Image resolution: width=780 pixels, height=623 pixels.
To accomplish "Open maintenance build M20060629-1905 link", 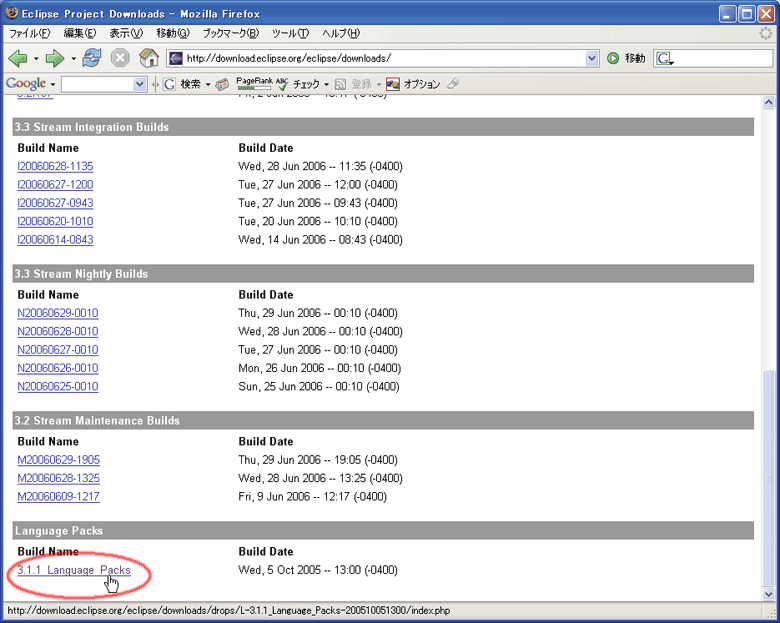I will tap(59, 460).
